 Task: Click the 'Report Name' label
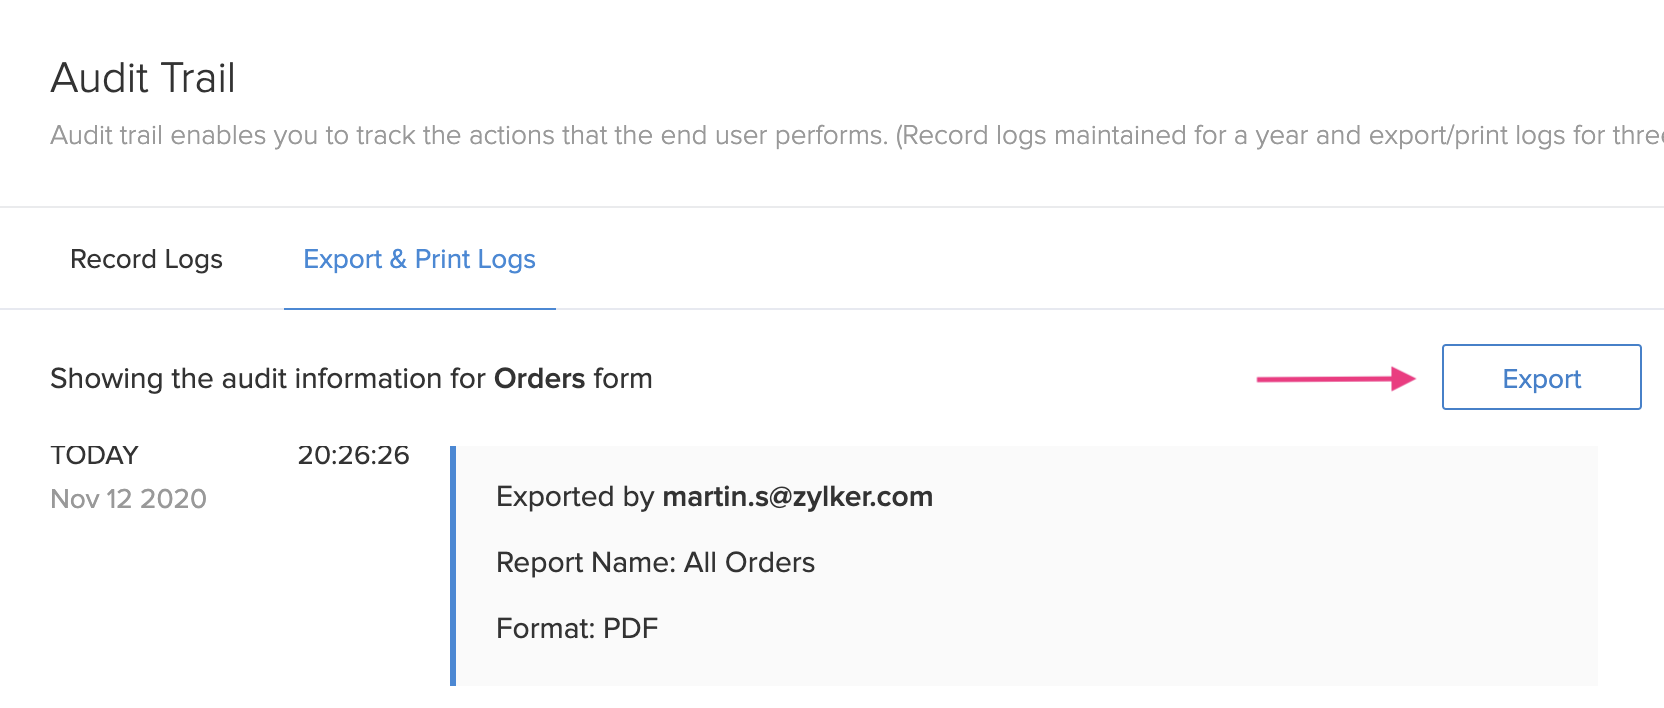[586, 563]
